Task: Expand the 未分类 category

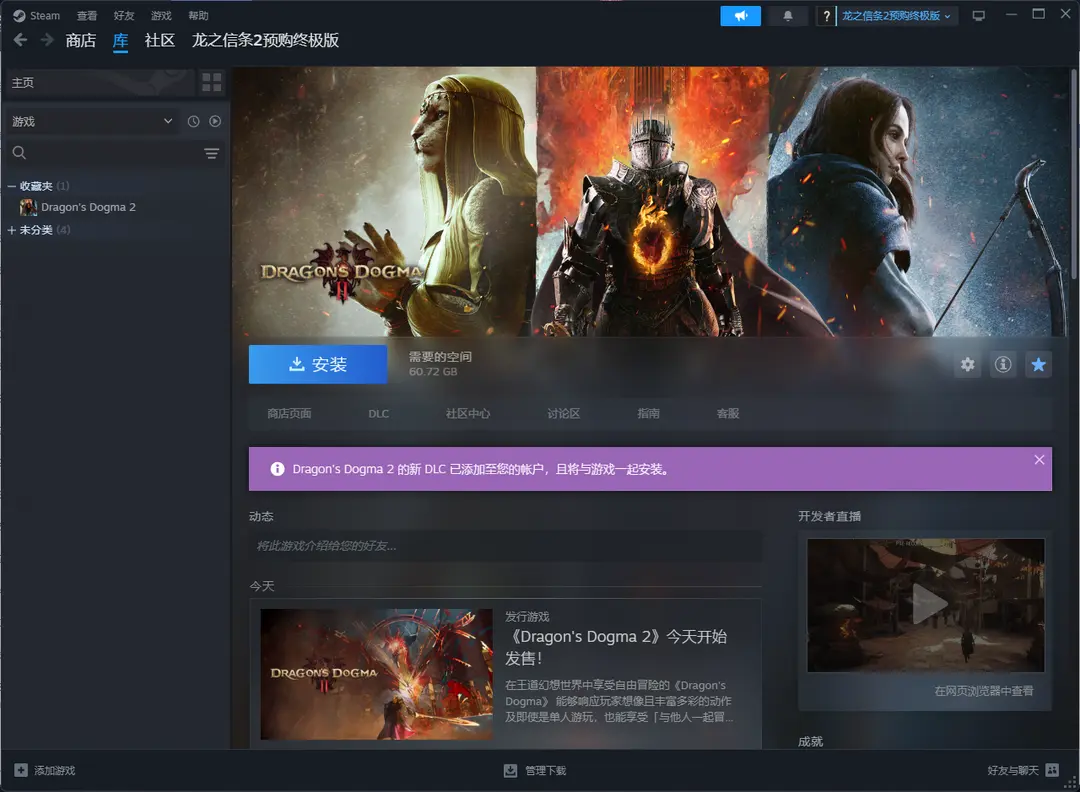Action: click(x=12, y=230)
